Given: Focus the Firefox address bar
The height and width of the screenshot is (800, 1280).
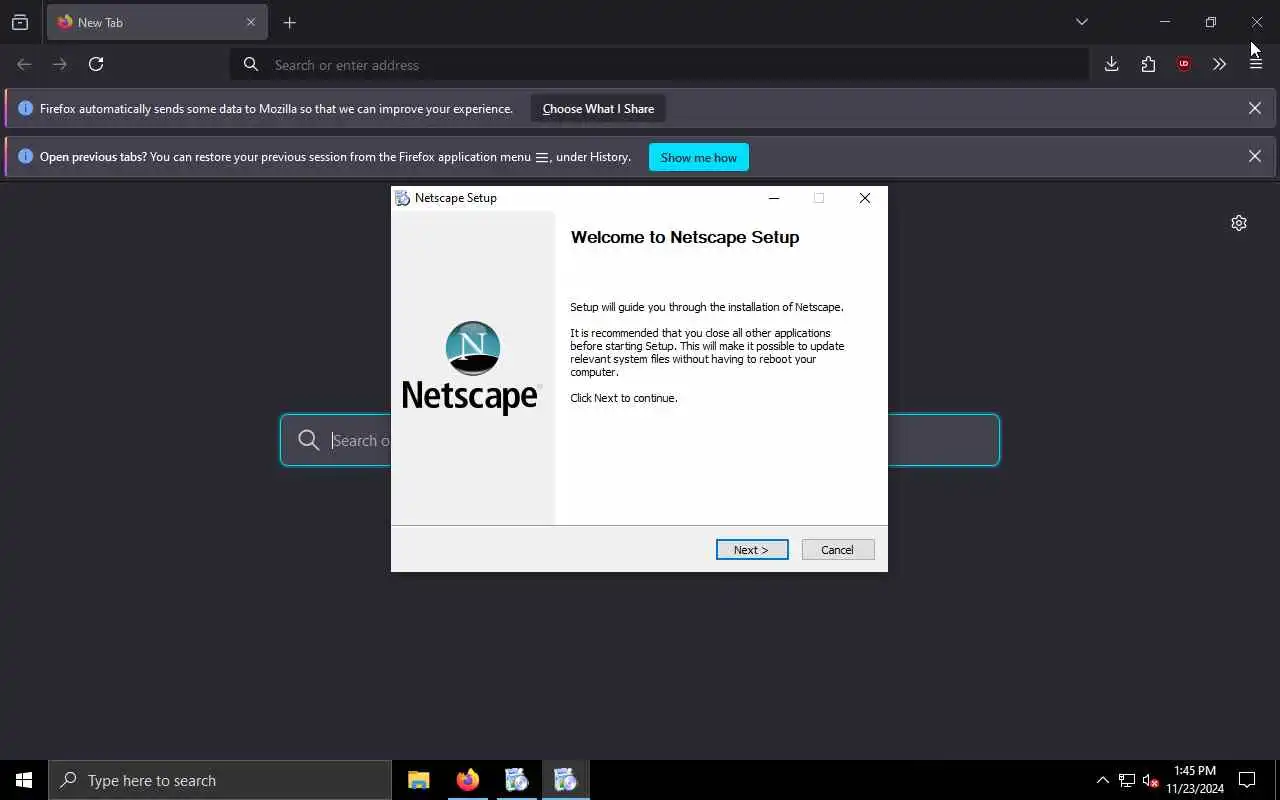Looking at the screenshot, I should [x=660, y=64].
